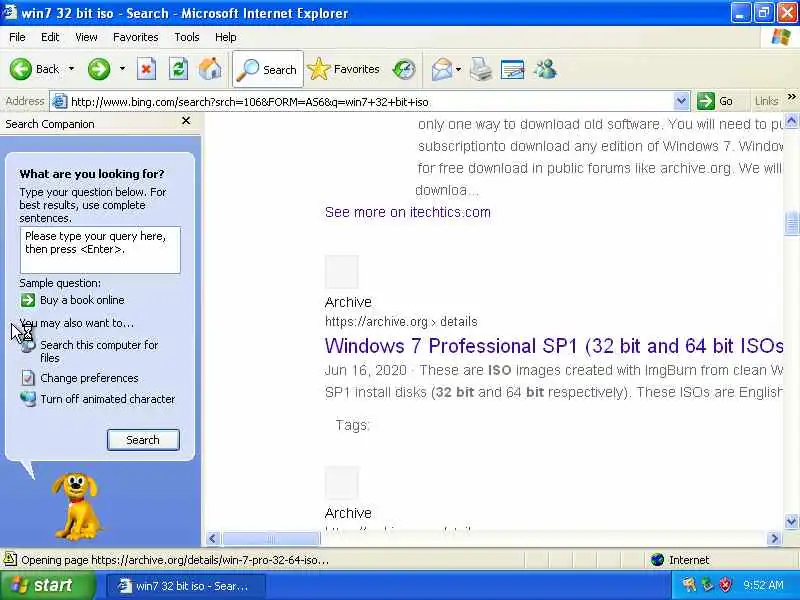Open the Edit menu
The height and width of the screenshot is (600, 800).
click(50, 37)
